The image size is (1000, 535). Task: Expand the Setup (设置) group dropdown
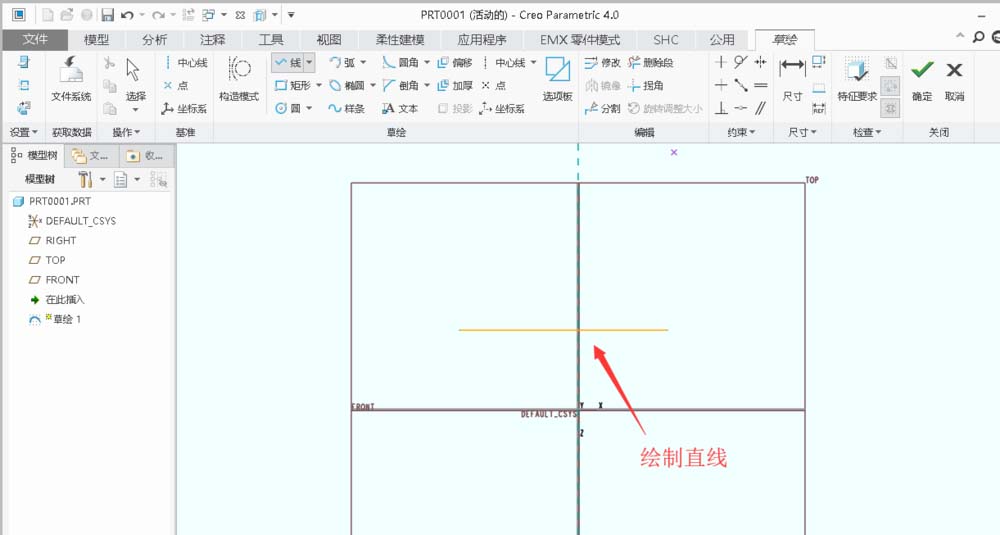tap(24, 132)
